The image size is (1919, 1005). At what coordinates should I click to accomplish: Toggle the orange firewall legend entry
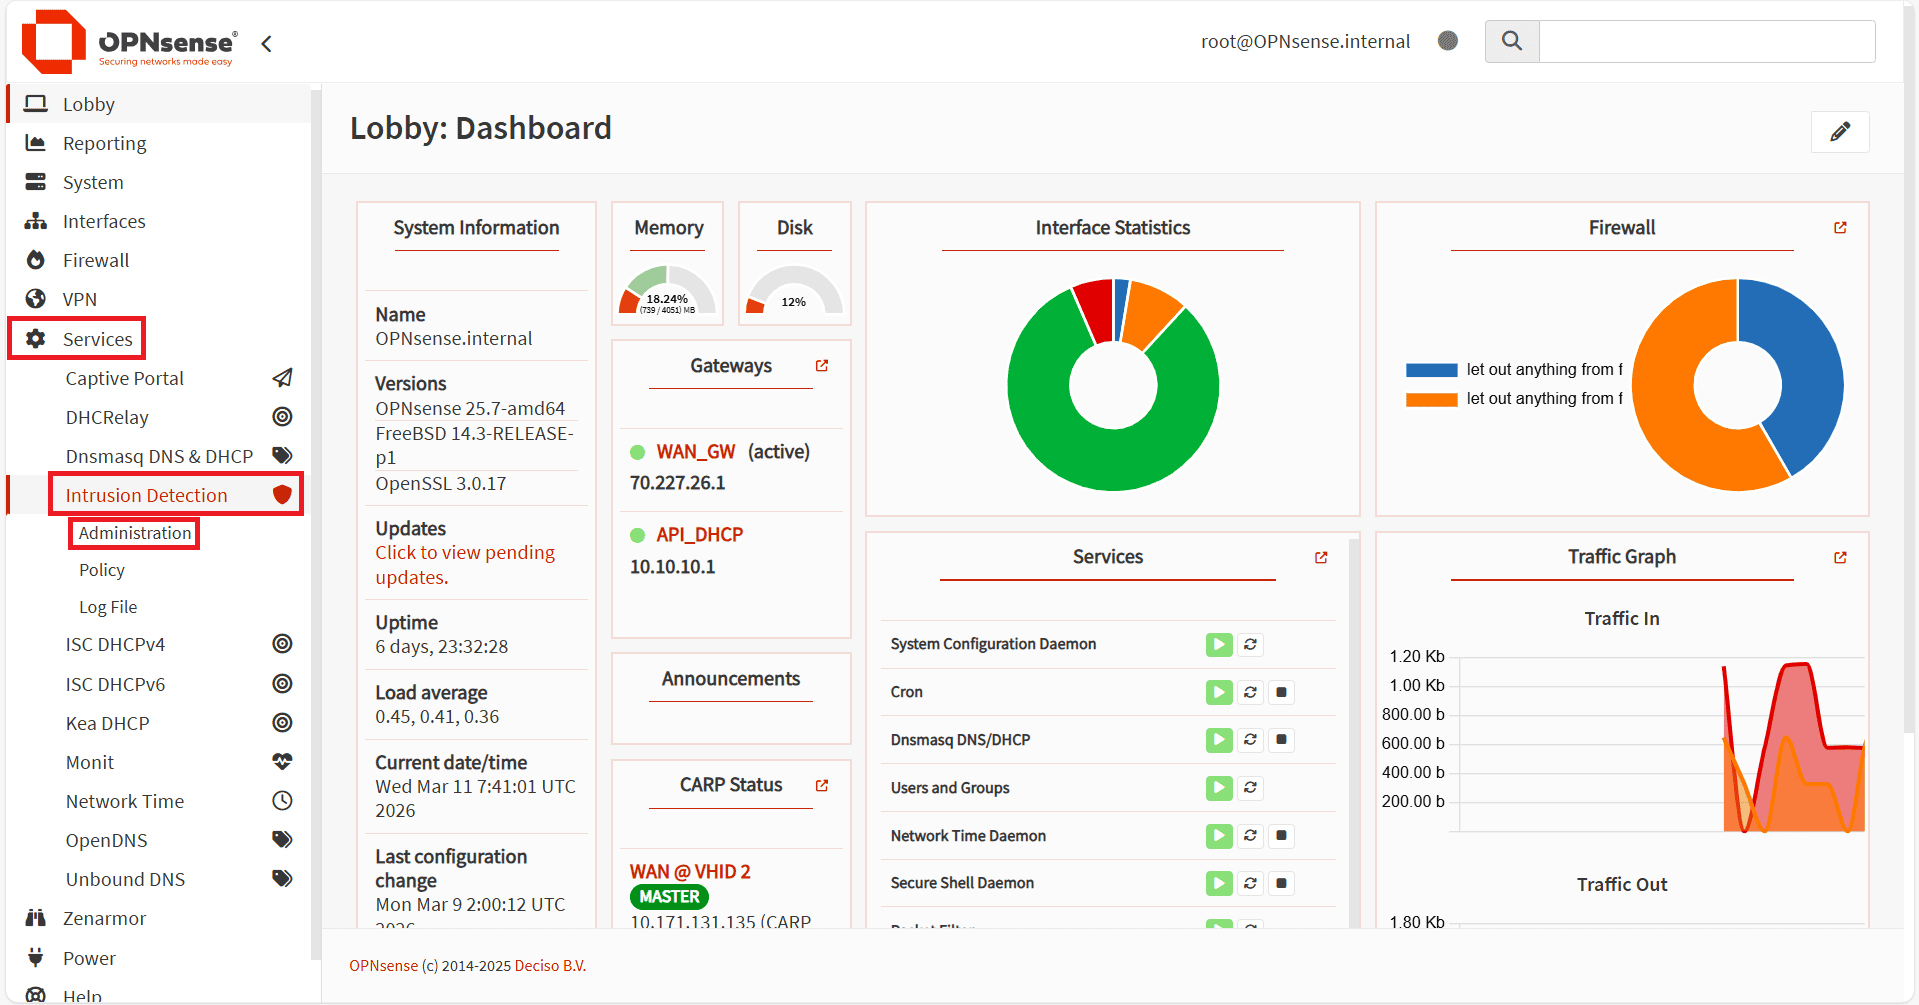(1513, 399)
